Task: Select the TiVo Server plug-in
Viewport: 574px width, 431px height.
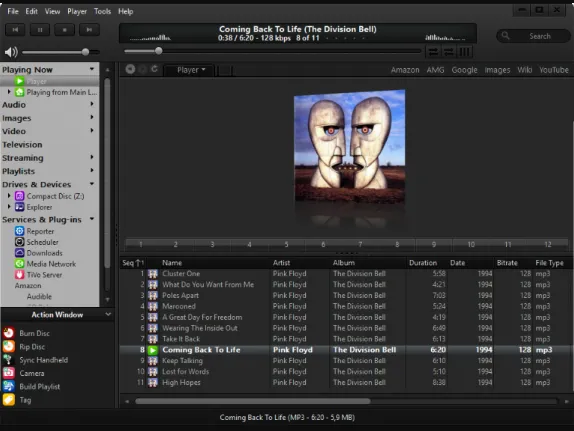Action: (x=44, y=275)
